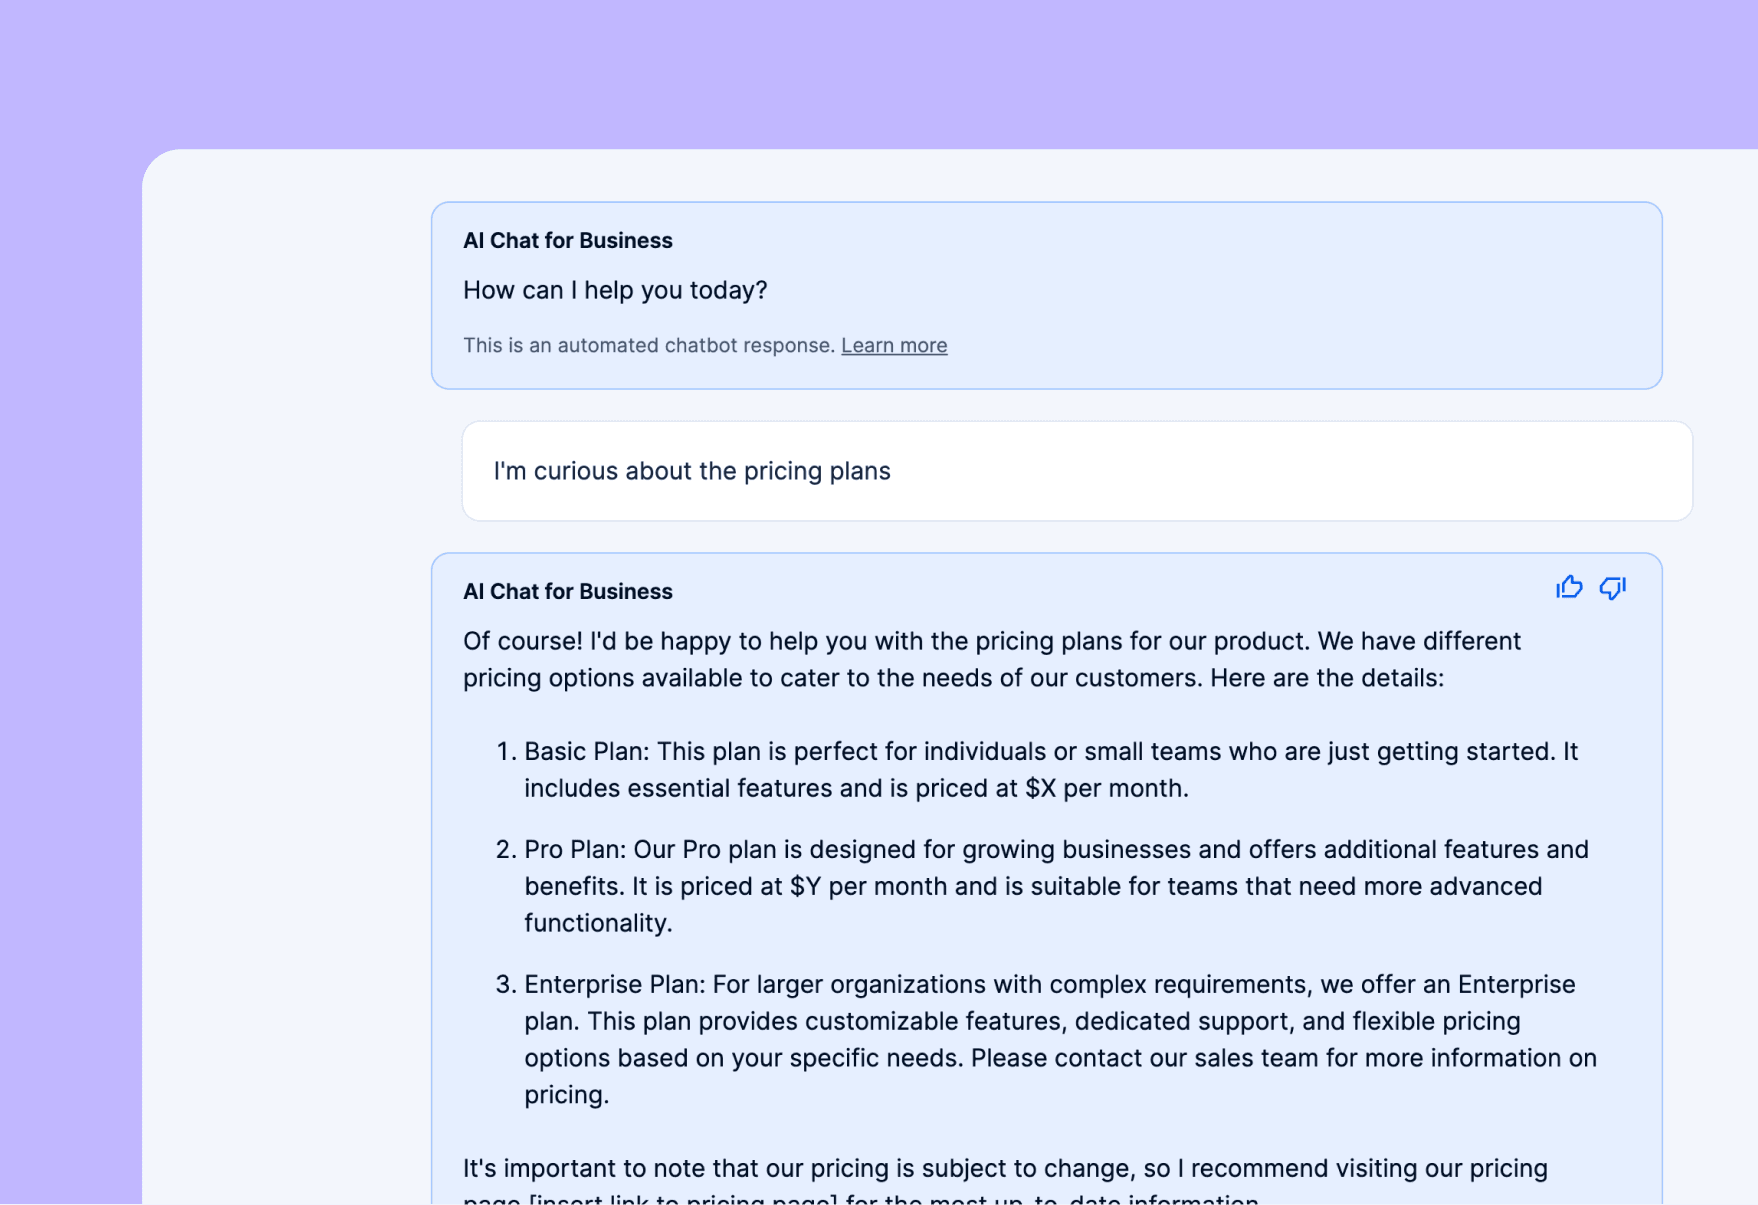Viewport: 1758px width, 1205px height.
Task: Click the "I'm curious about the pricing plans" message
Action: (x=691, y=471)
